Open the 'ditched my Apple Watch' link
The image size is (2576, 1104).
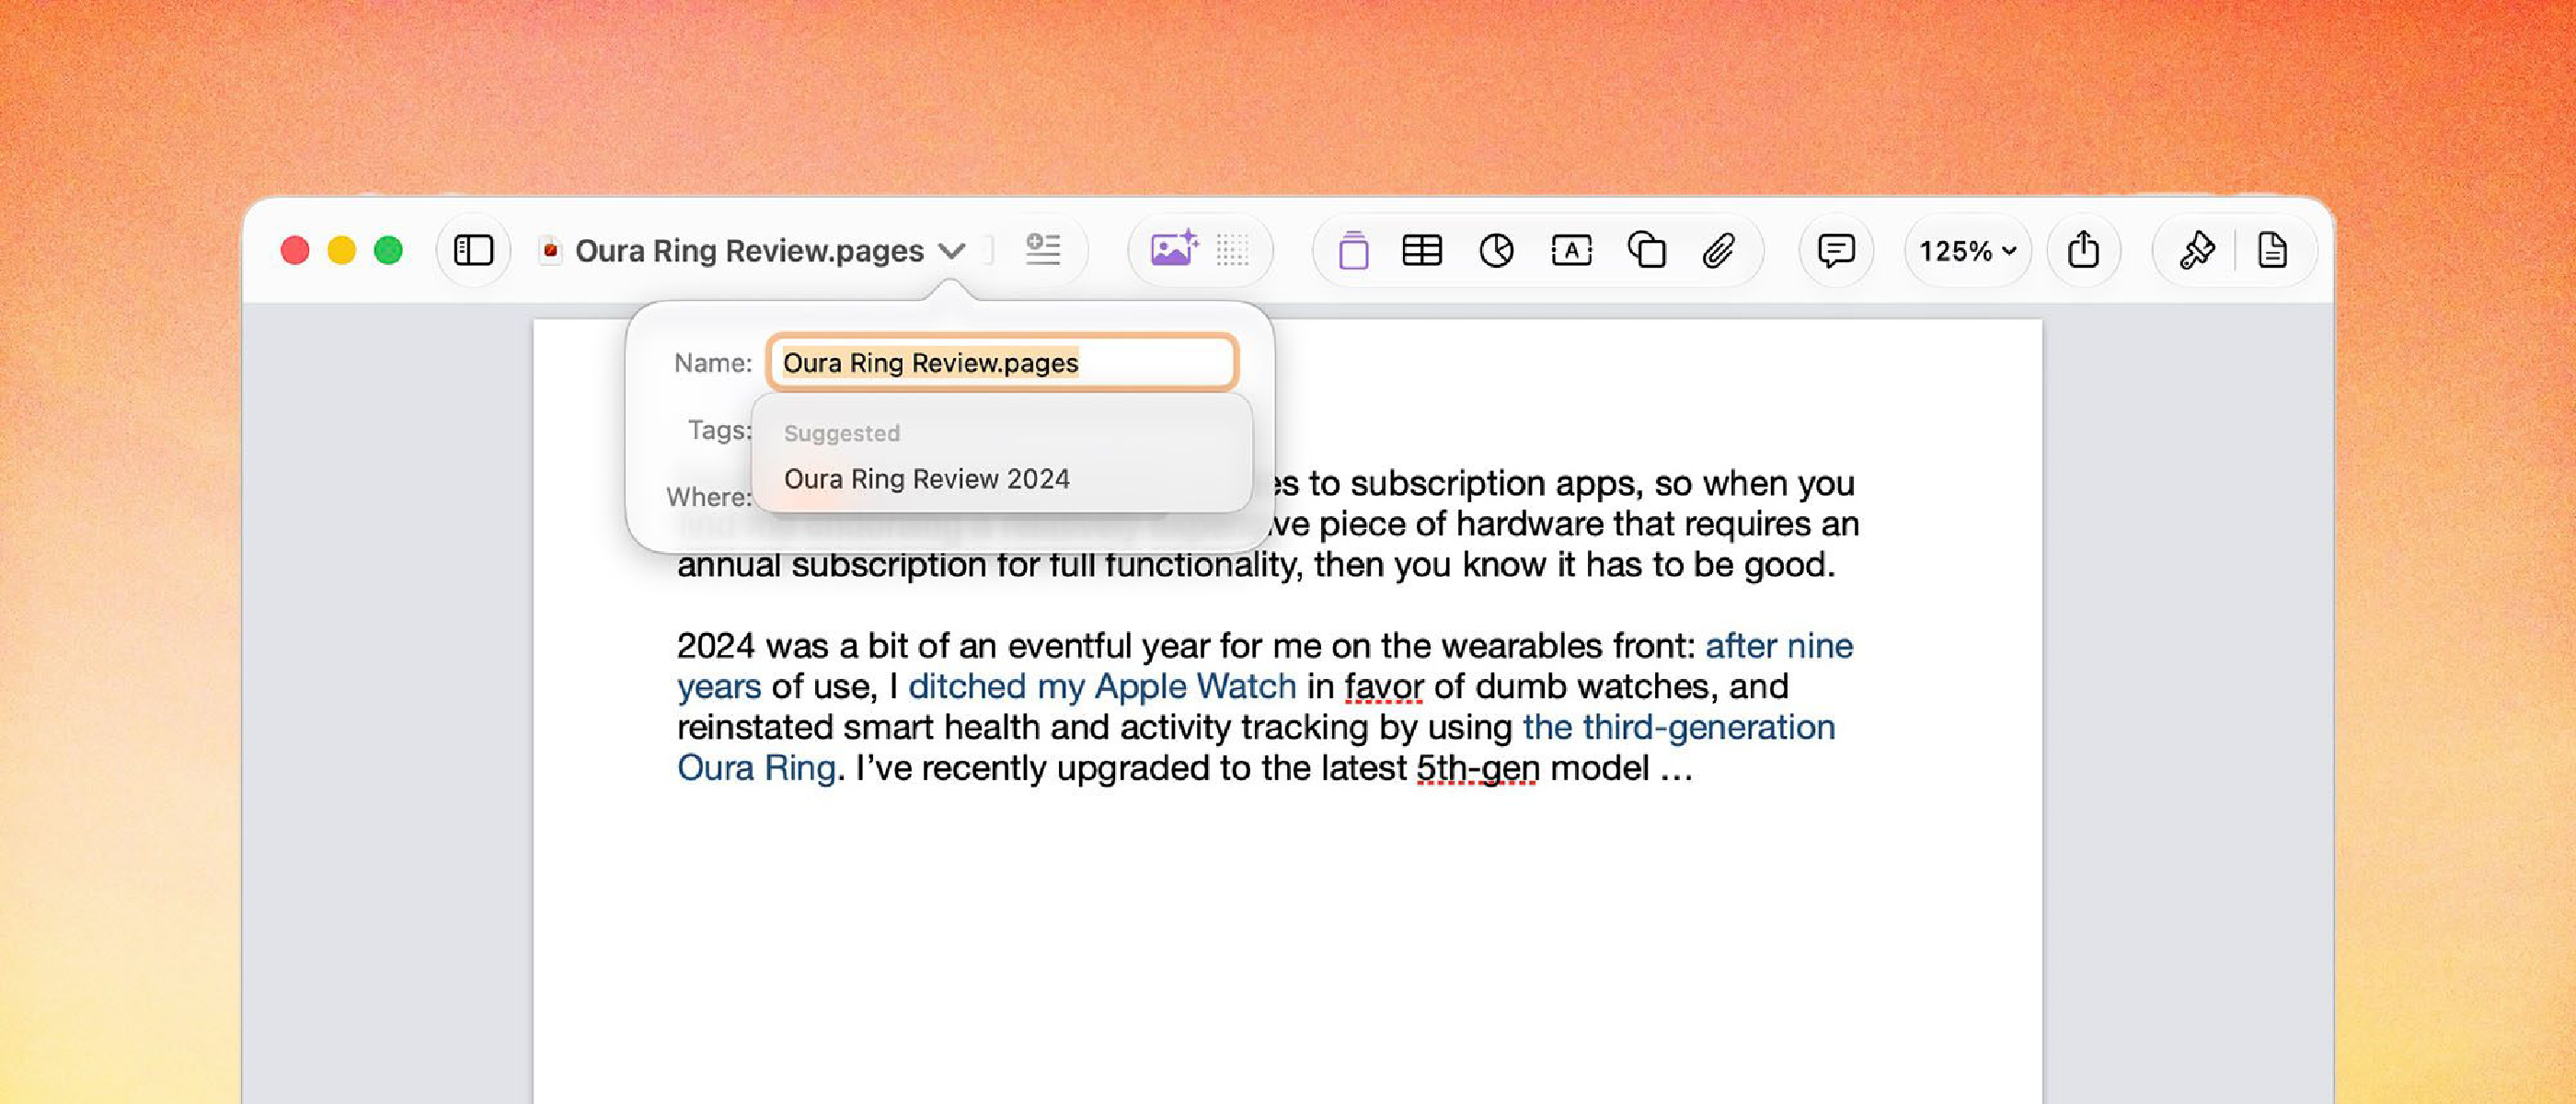tap(1102, 686)
